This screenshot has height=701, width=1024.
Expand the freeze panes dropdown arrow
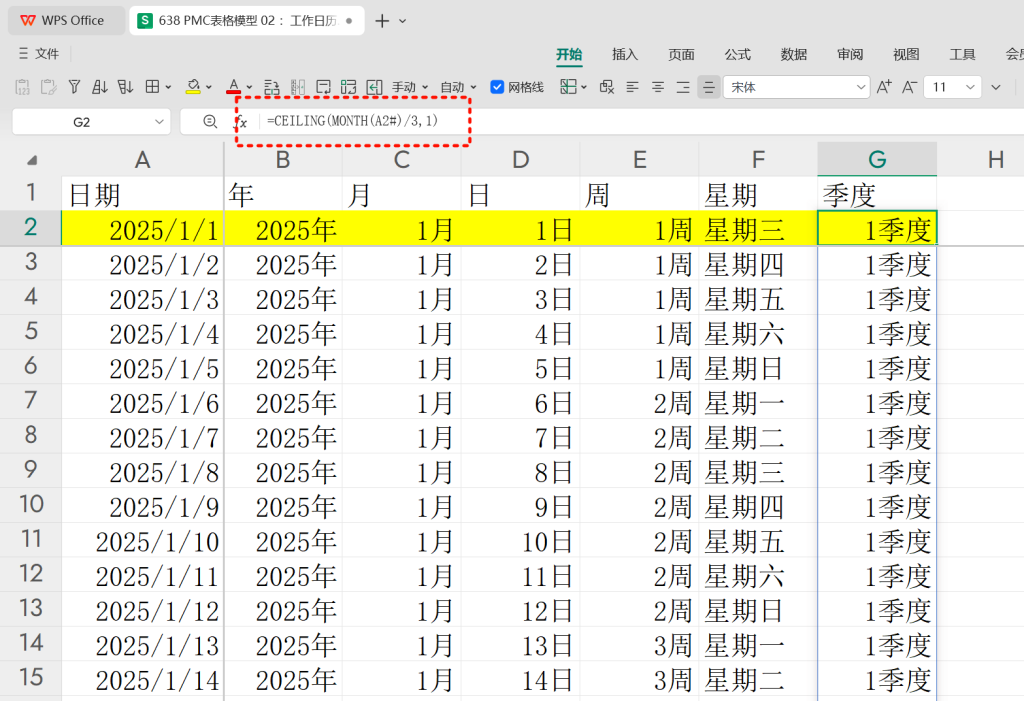pos(584,87)
